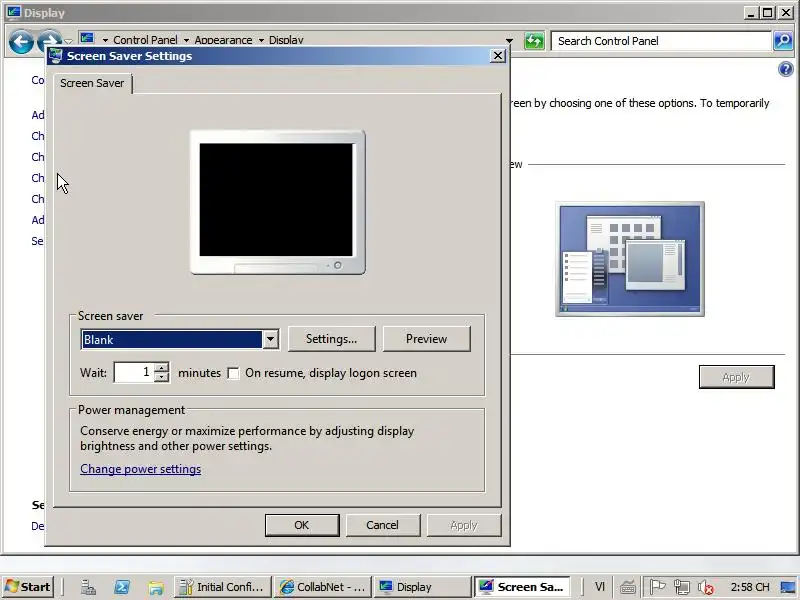Click the Display window title bar icon
The width and height of the screenshot is (800, 600).
[x=14, y=12]
